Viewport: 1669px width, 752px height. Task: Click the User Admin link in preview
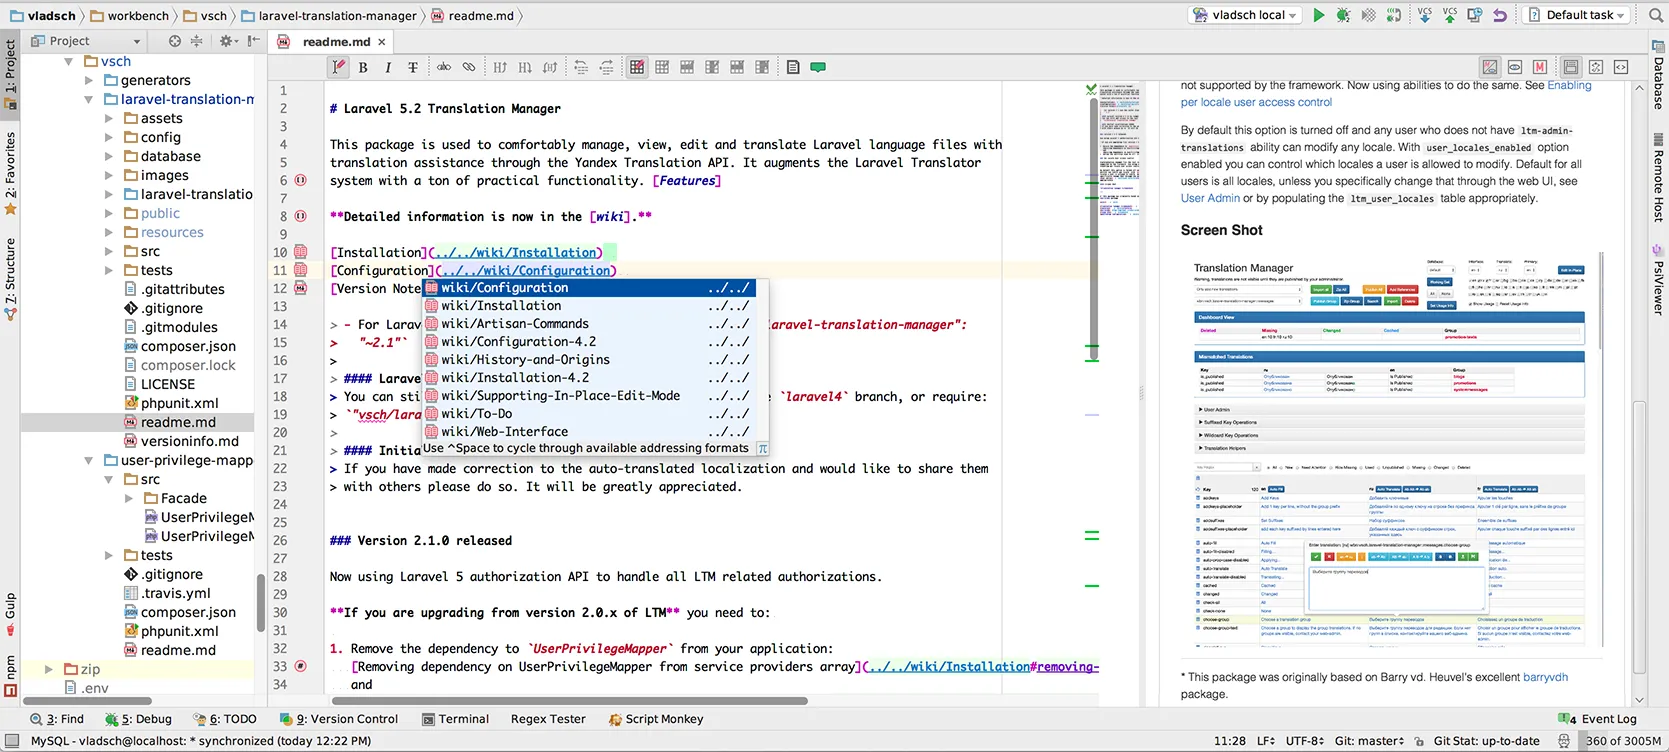point(1209,198)
